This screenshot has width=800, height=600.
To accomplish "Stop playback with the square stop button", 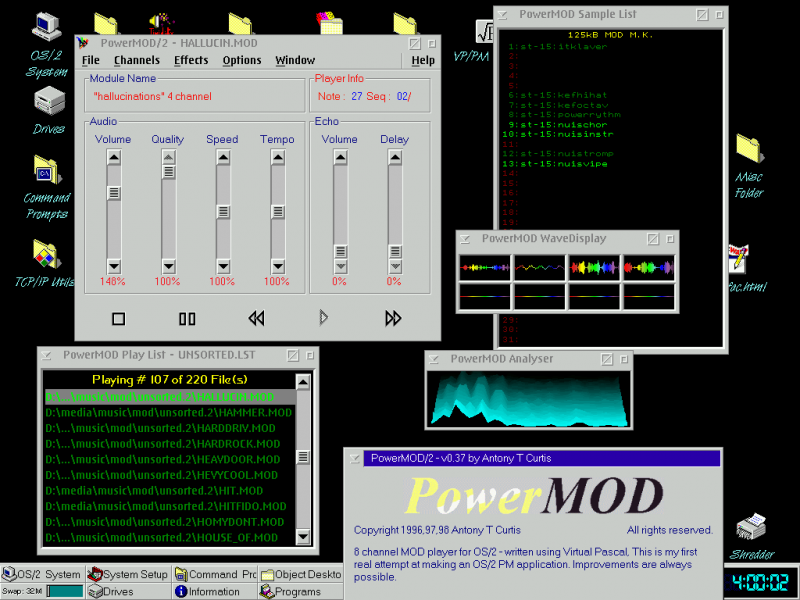I will click(118, 319).
